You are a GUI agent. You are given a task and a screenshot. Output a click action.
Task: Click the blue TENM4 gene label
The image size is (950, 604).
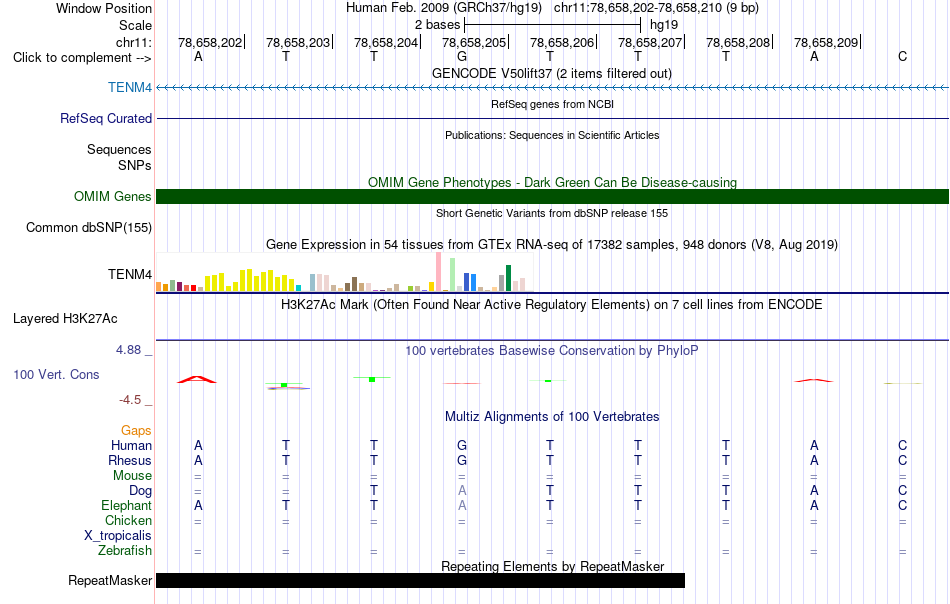130,88
